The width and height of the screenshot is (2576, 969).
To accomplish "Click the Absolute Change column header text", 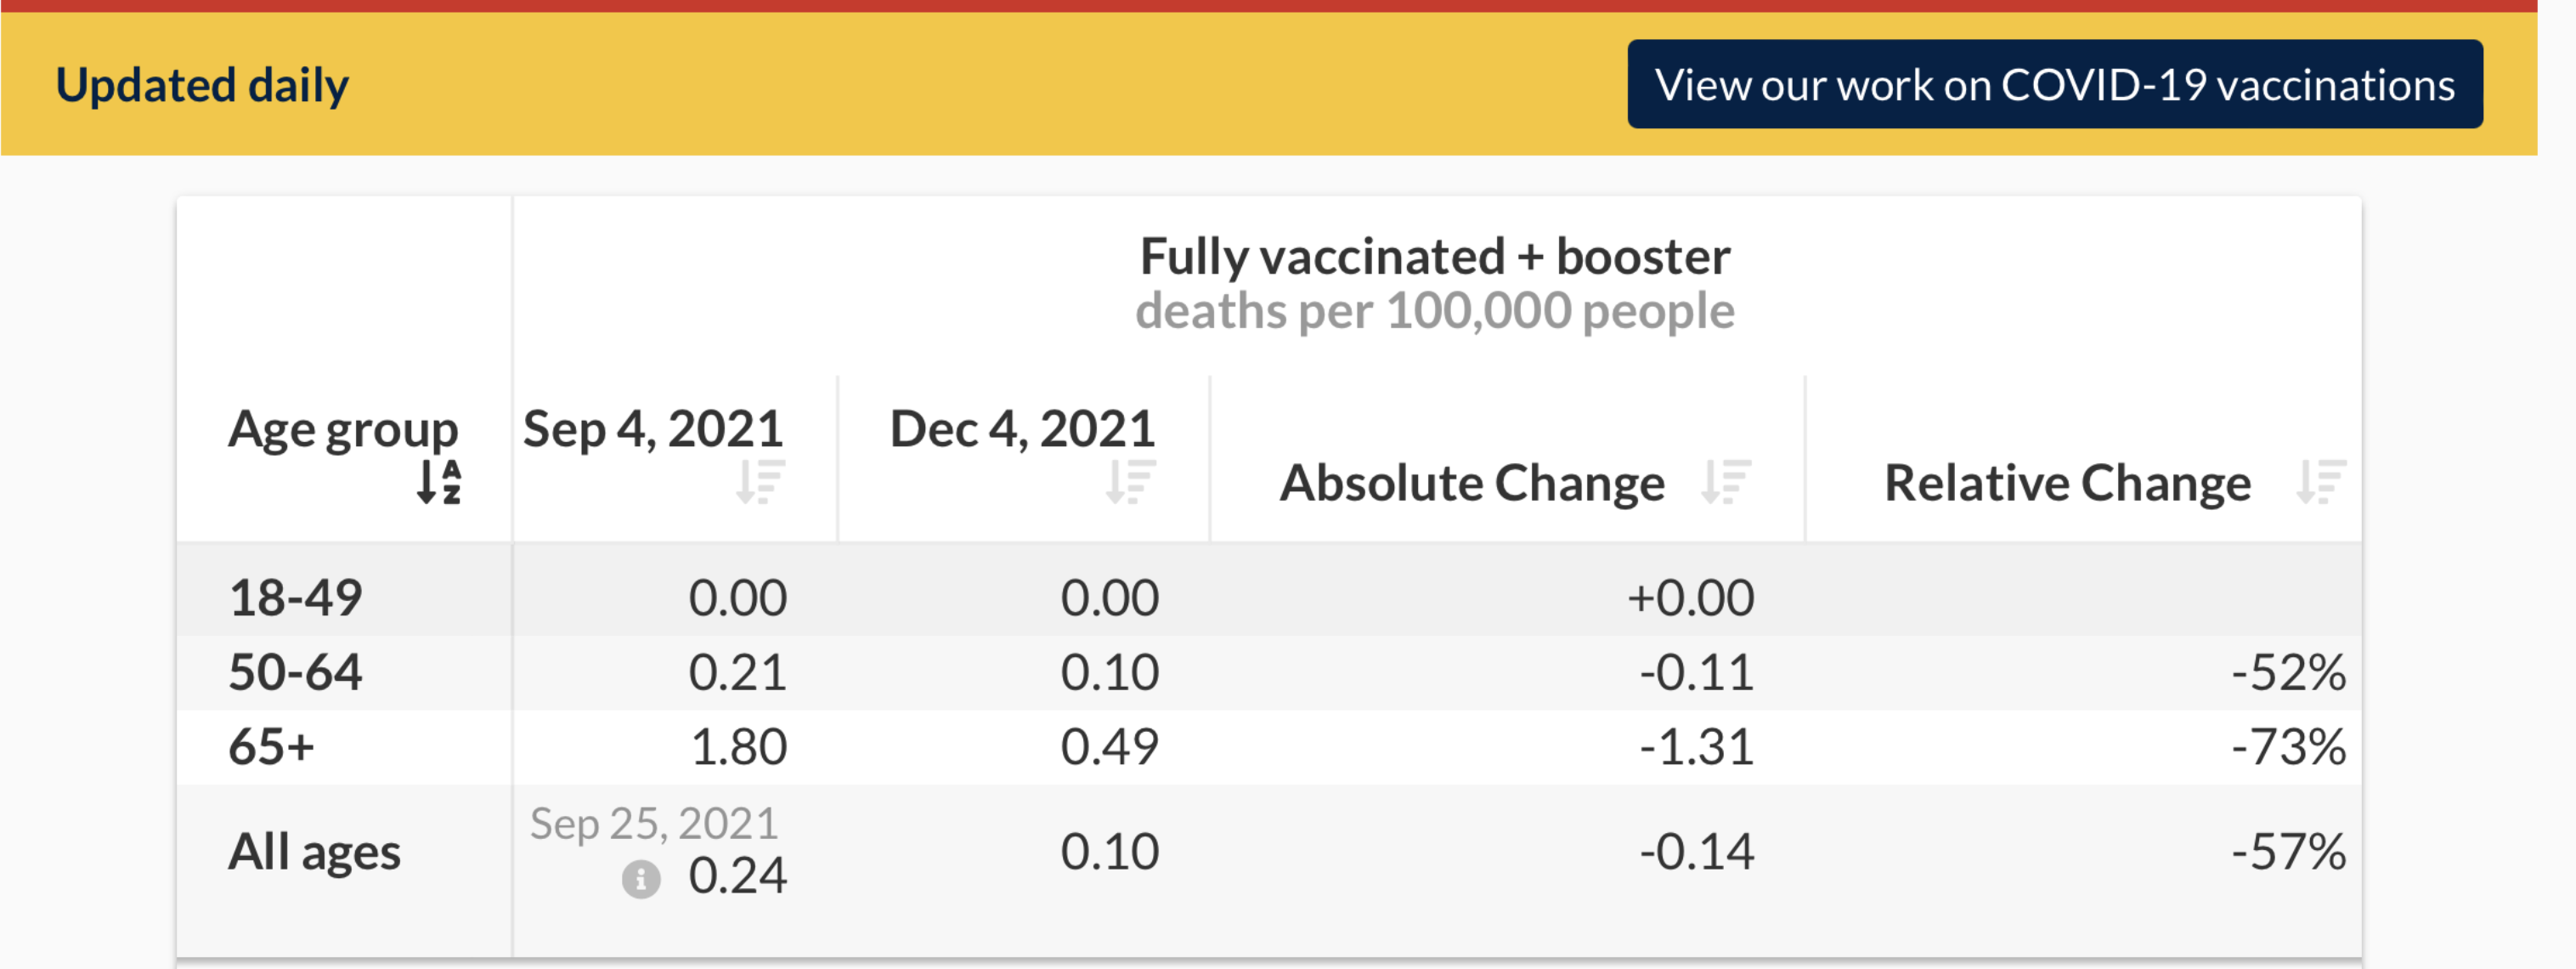I will tap(1472, 483).
